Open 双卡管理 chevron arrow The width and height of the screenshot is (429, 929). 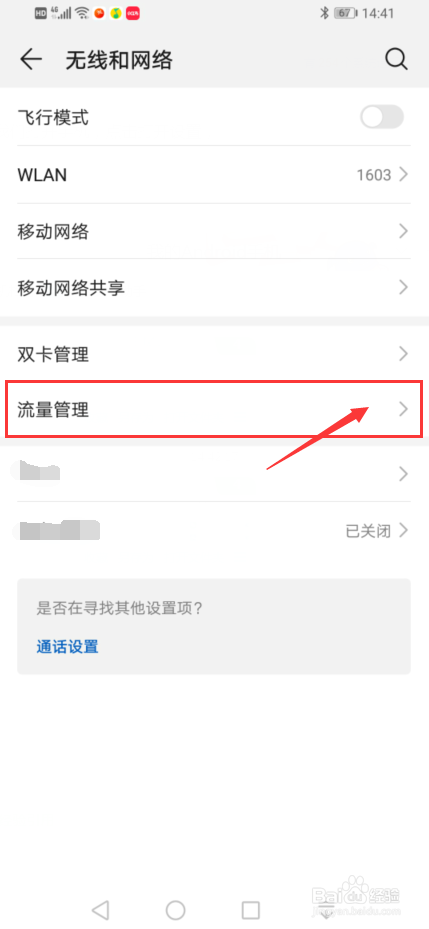(404, 354)
